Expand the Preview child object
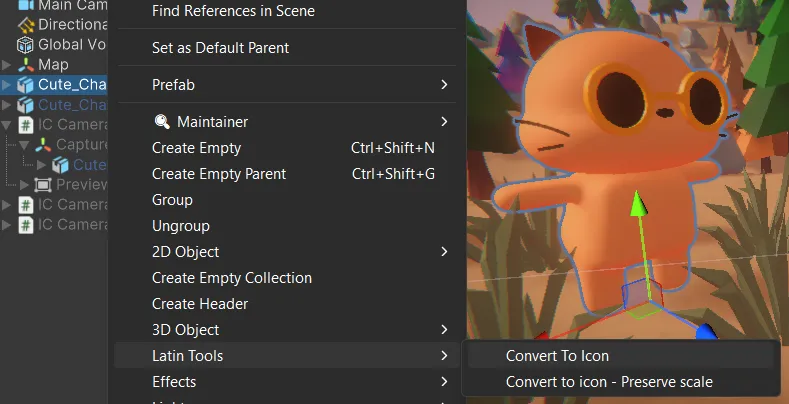Screen dimensions: 789x404 [24, 185]
